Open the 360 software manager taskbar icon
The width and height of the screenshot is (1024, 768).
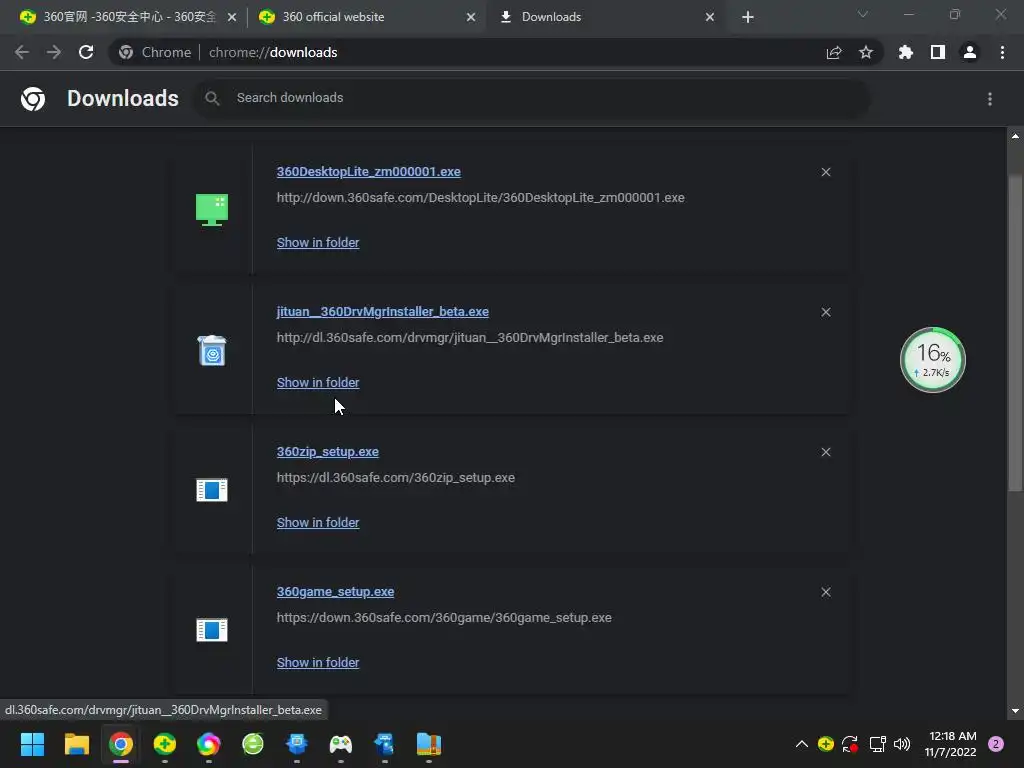click(x=296, y=744)
